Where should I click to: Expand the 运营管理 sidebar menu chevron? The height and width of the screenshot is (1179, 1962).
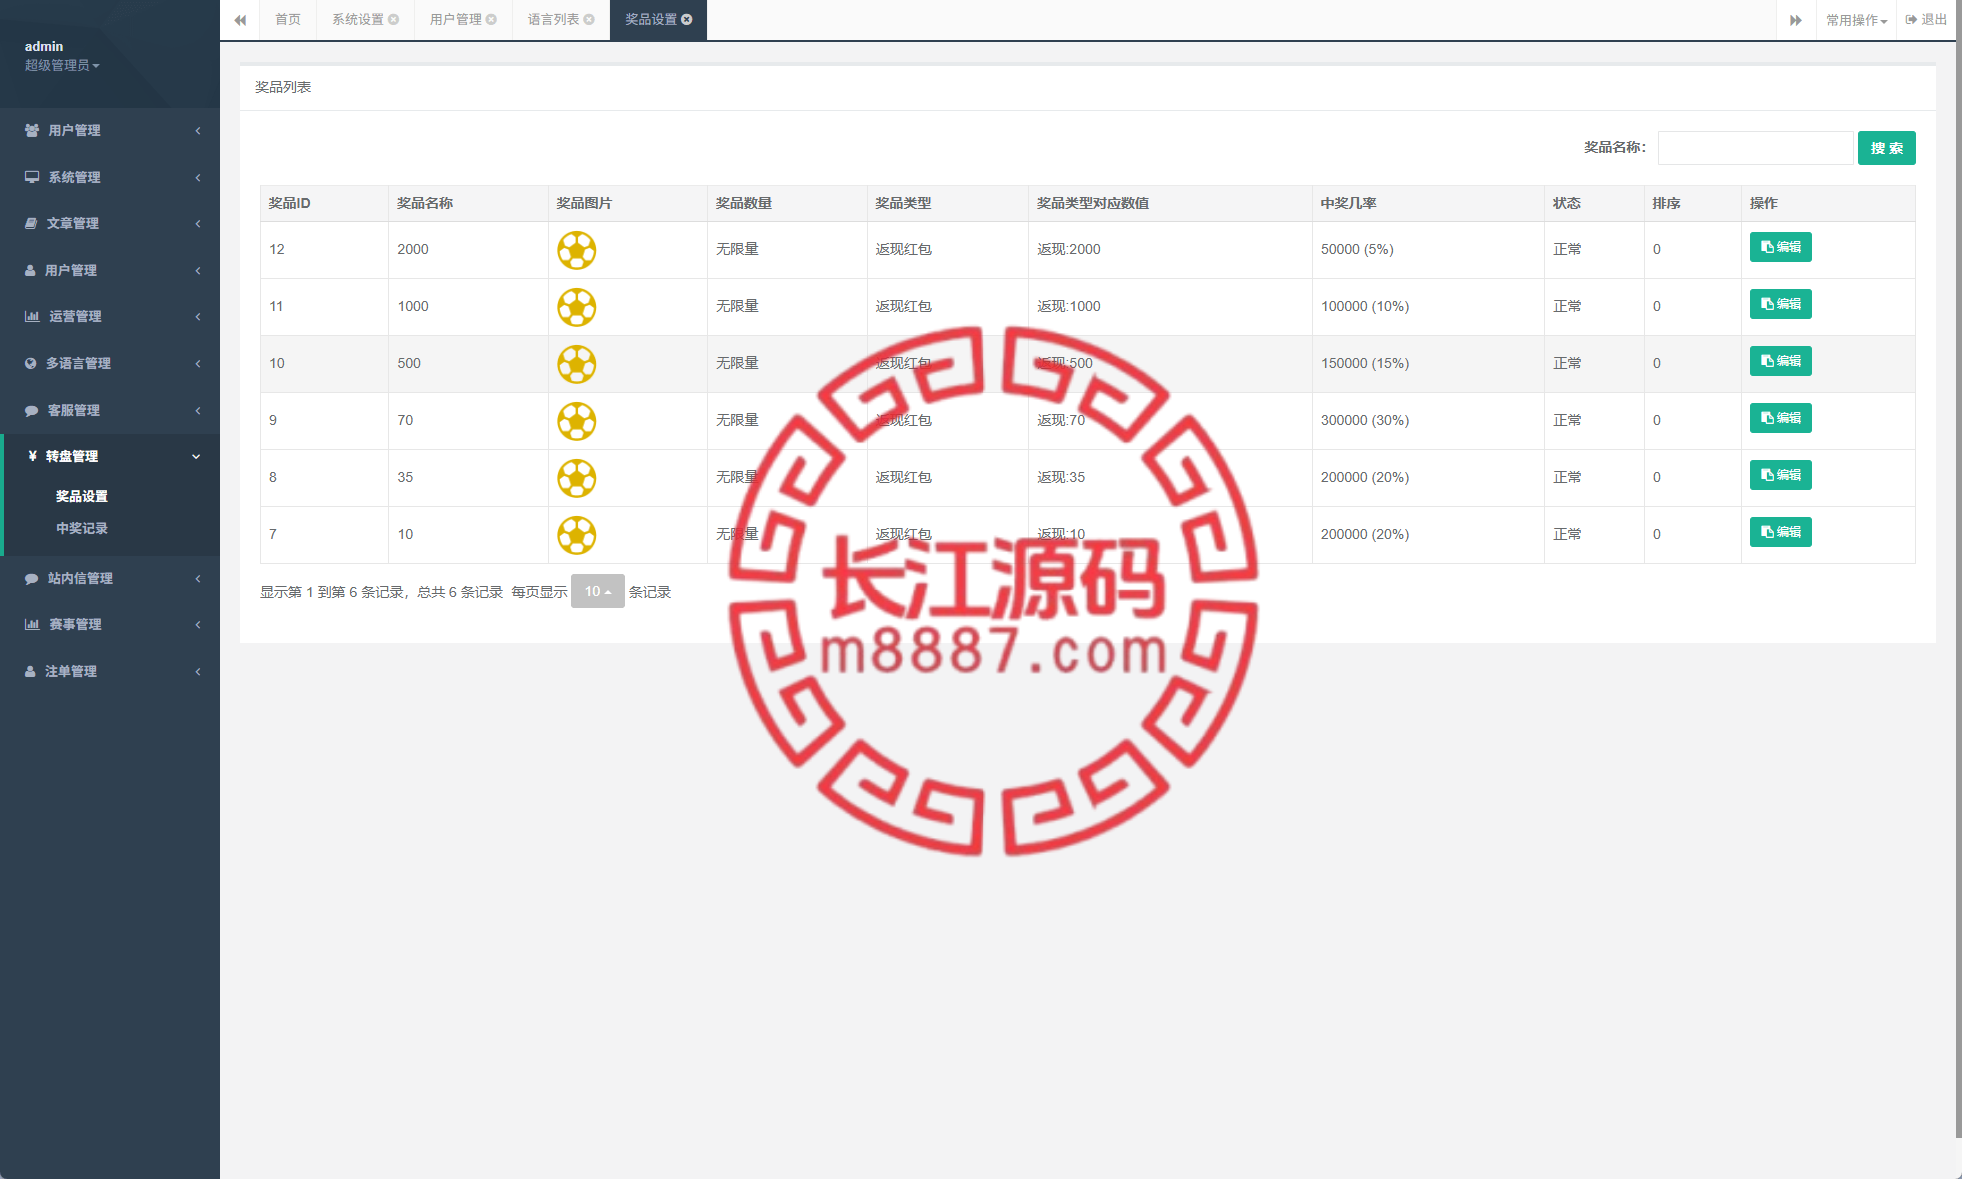pos(198,317)
